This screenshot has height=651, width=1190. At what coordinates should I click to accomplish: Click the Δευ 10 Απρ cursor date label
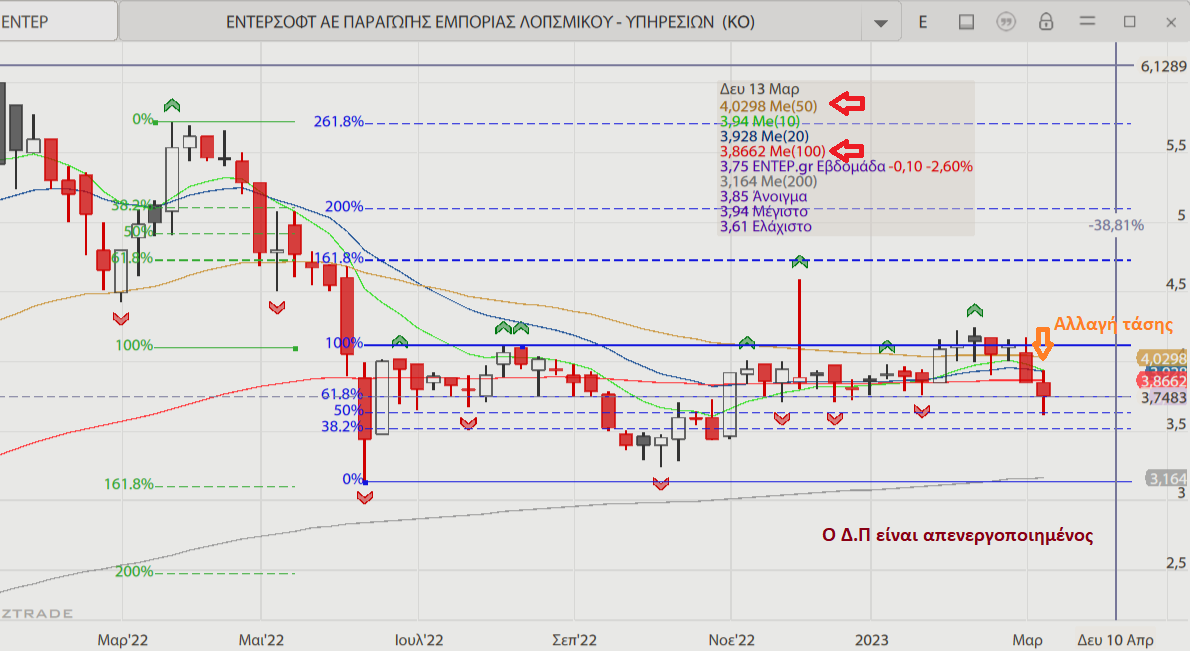point(1116,640)
